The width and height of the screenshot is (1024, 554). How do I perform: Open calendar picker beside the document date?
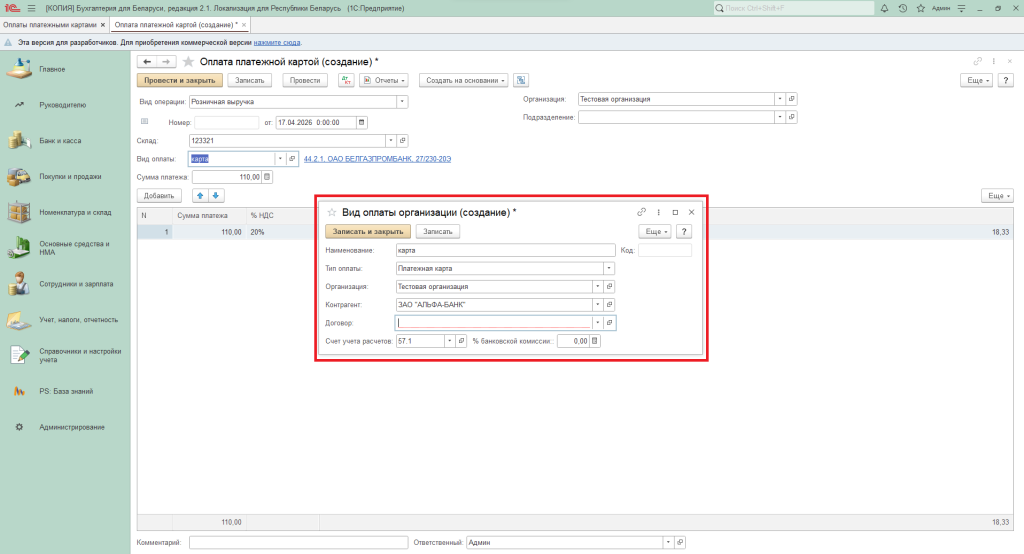click(x=362, y=122)
